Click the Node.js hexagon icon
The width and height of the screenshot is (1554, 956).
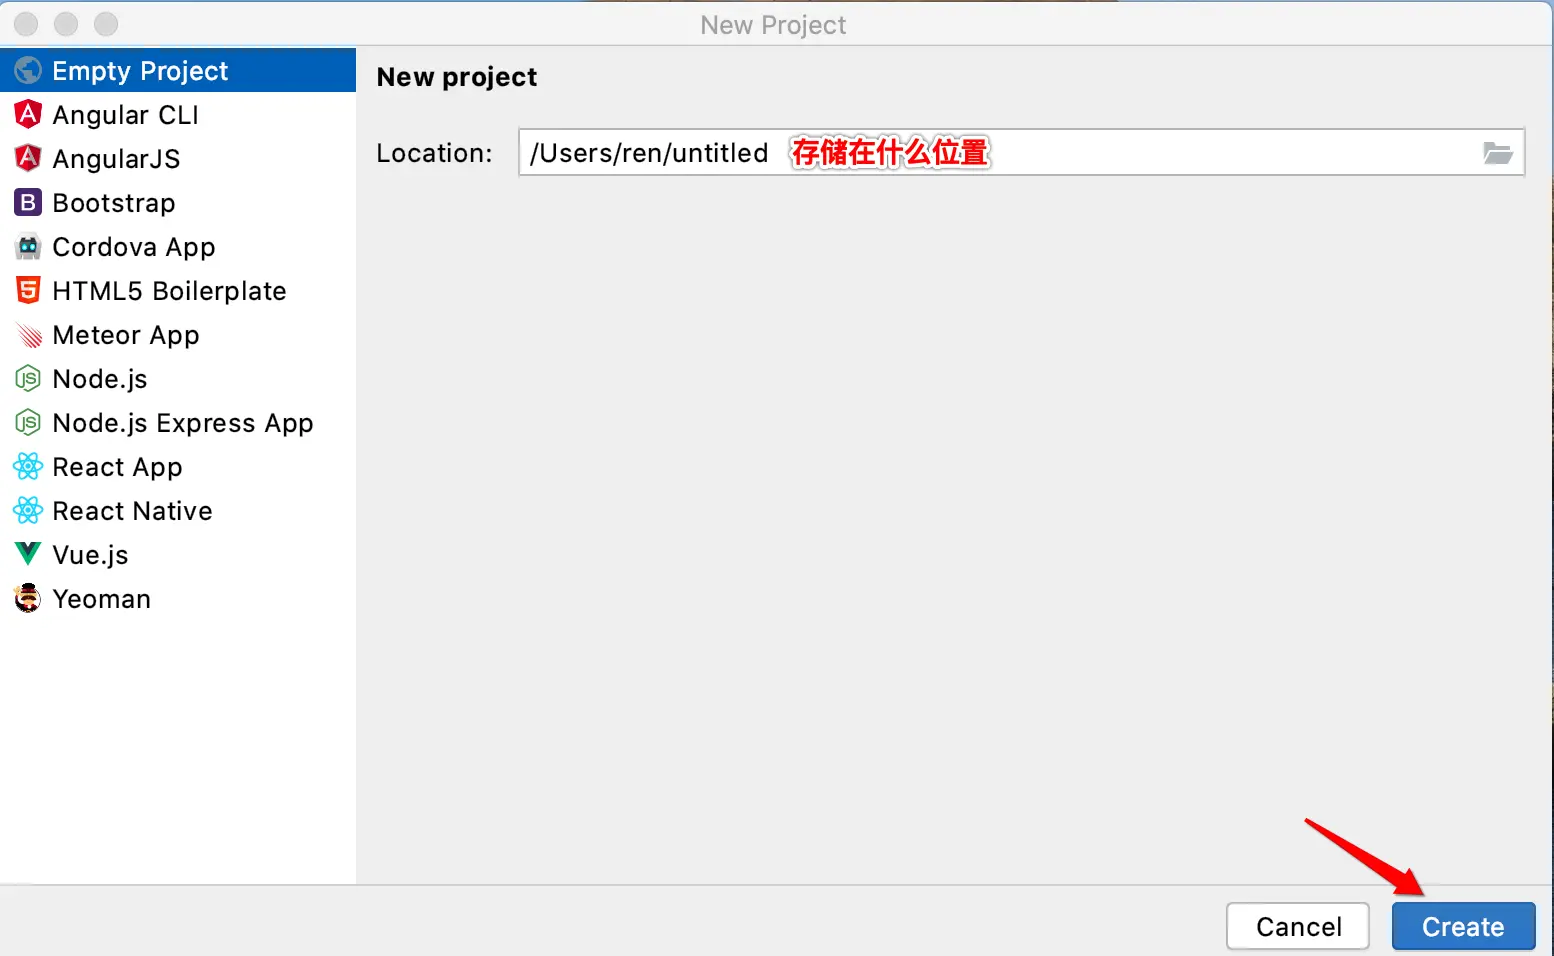click(28, 378)
